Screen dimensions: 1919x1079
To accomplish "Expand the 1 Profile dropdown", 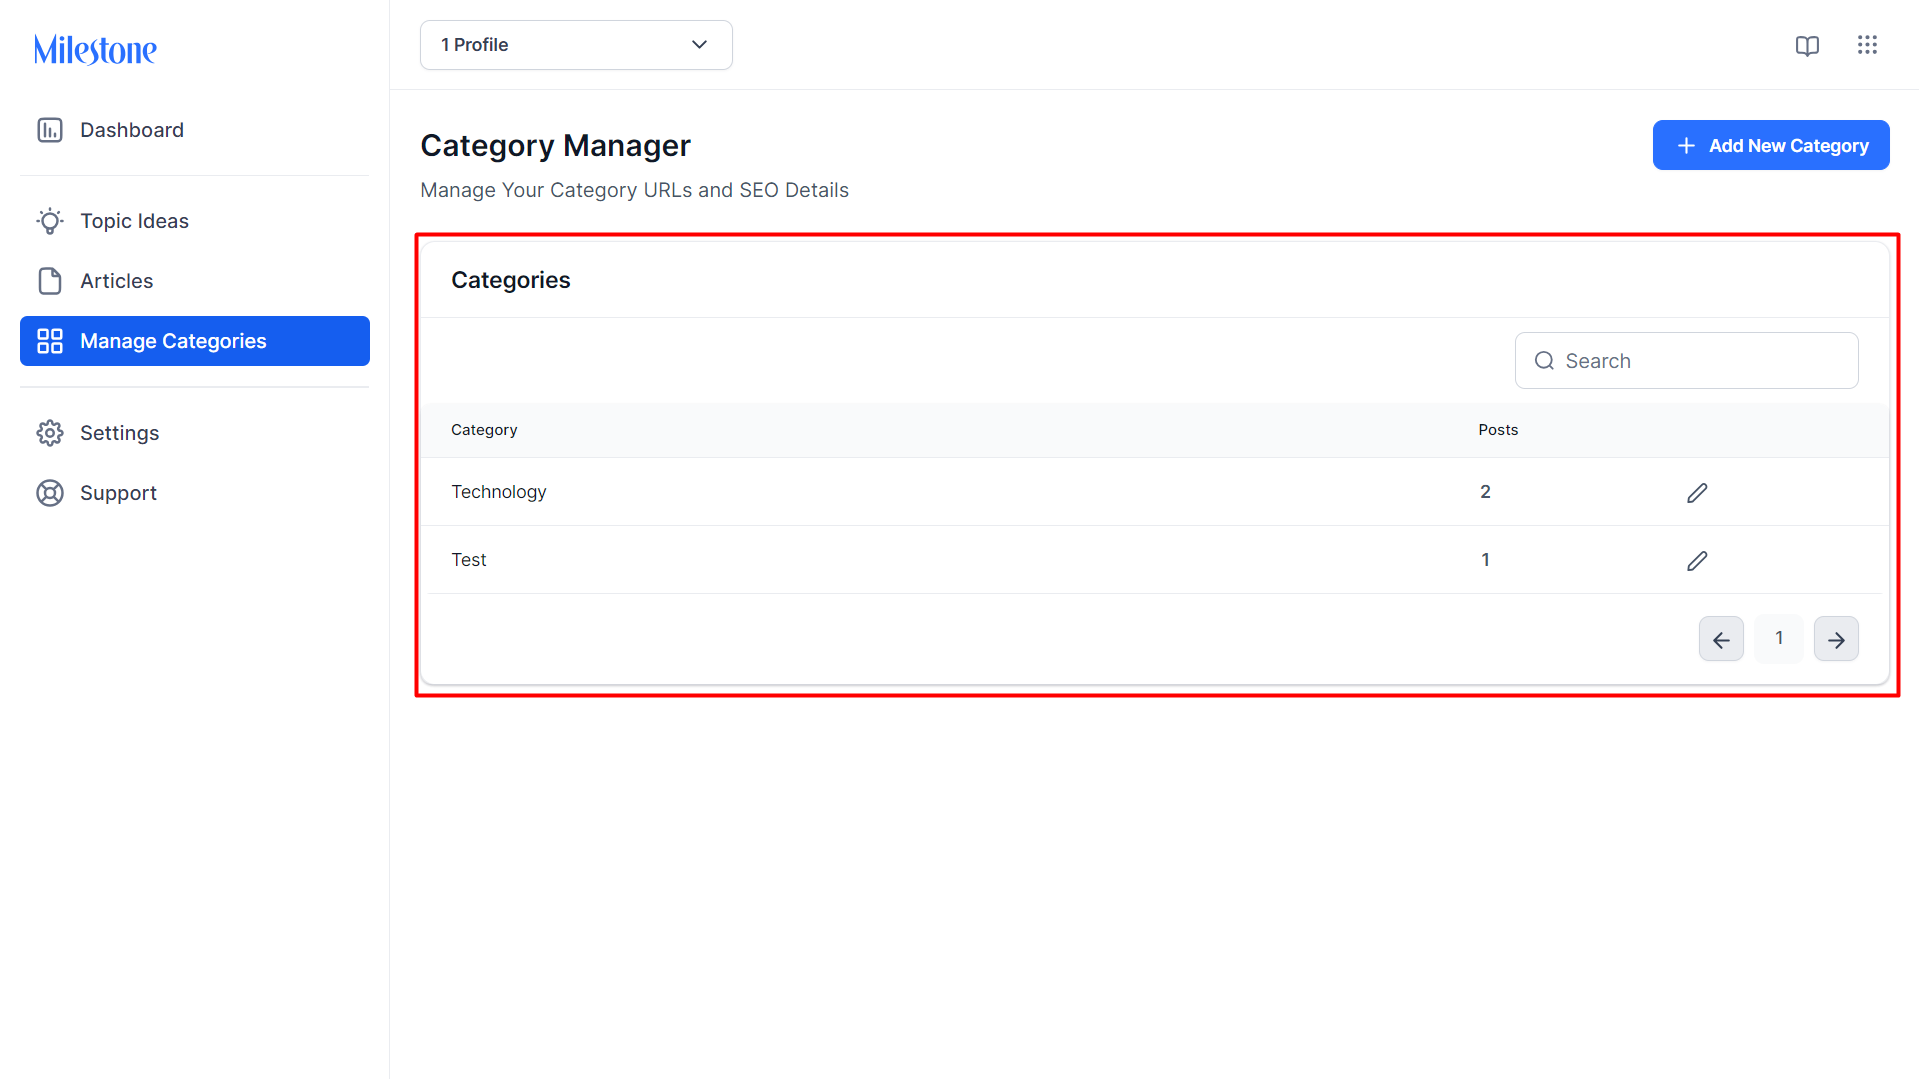I will click(576, 45).
